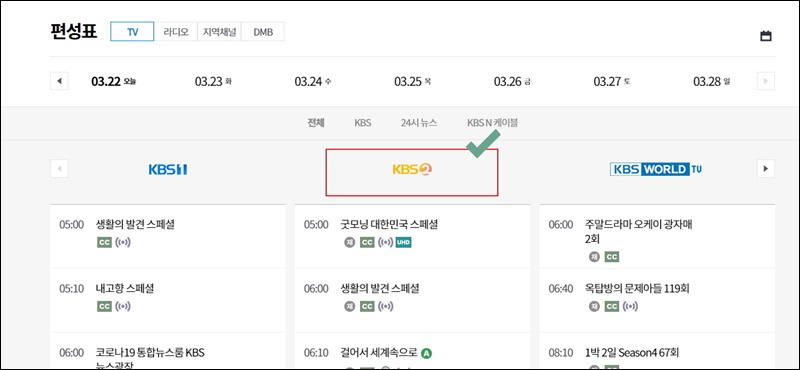The height and width of the screenshot is (370, 800).
Task: Switch to the 라디오 schedule tab
Action: (x=176, y=32)
